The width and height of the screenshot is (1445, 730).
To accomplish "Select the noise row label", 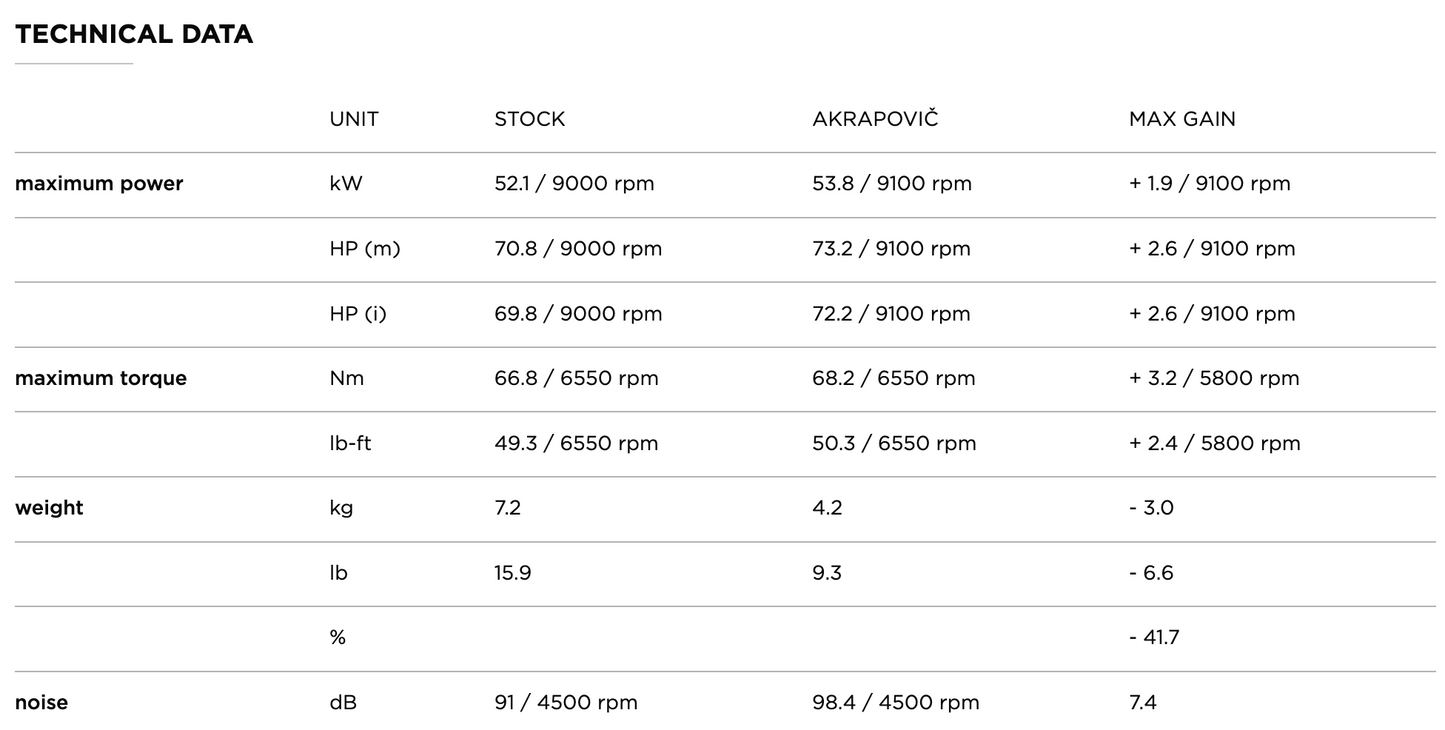I will (x=41, y=703).
